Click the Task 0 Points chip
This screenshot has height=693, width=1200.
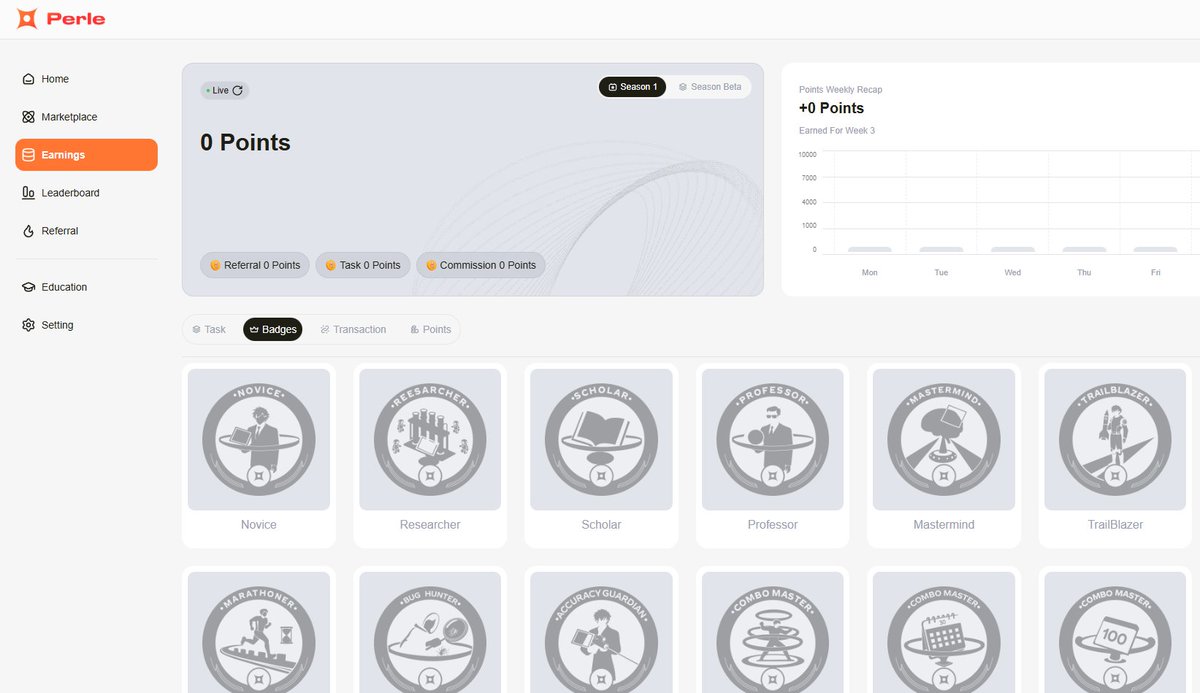[x=362, y=265]
